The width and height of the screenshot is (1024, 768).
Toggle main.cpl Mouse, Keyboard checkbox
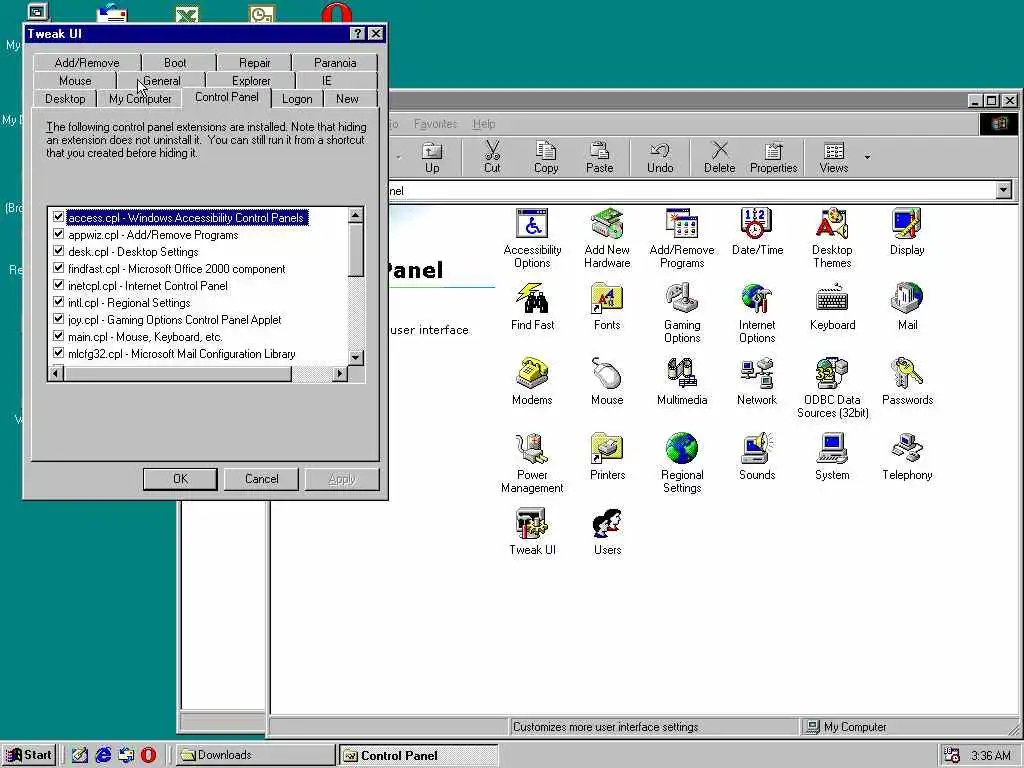[58, 336]
